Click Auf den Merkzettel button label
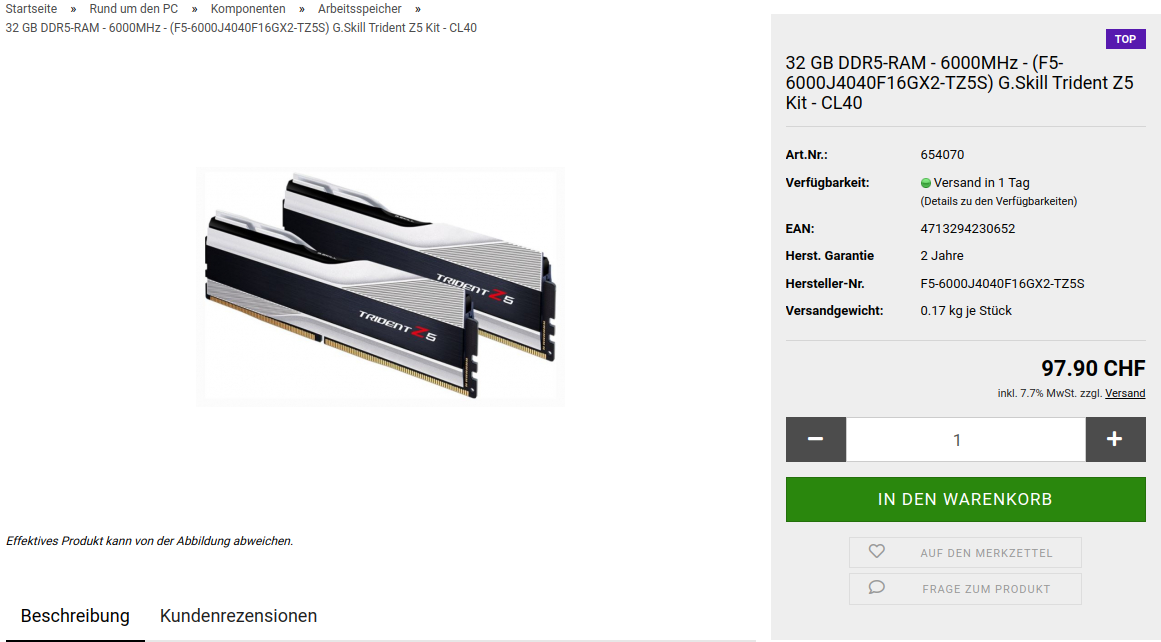Image resolution: width=1161 pixels, height=642 pixels. pyautogui.click(x=986, y=553)
